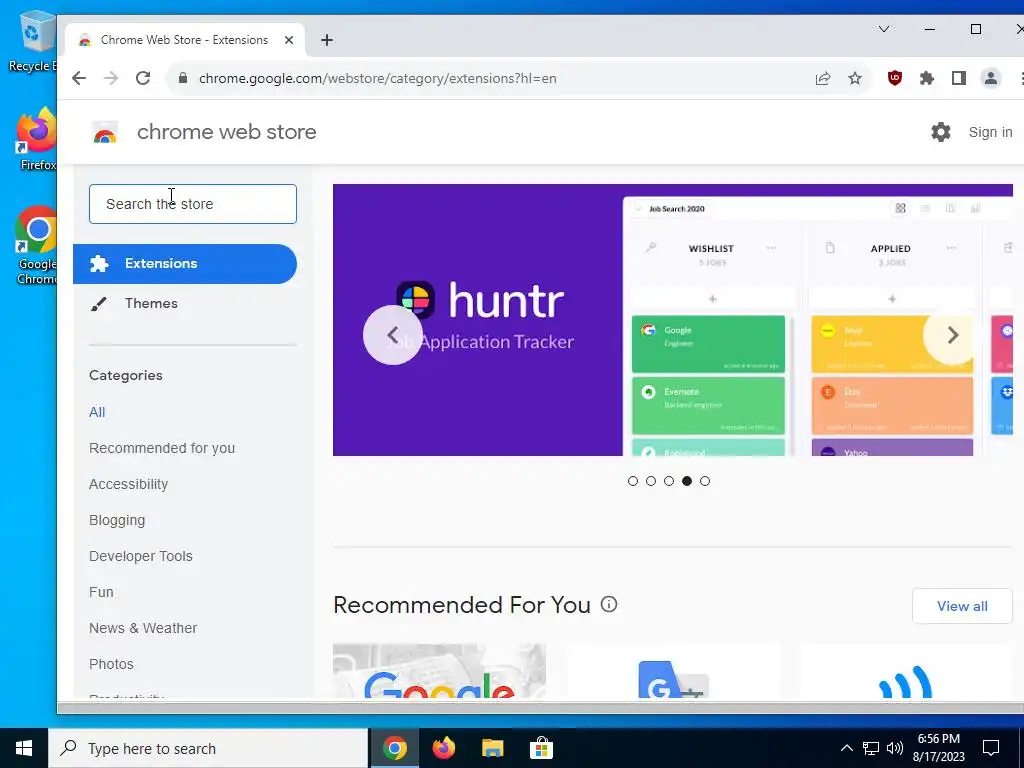
Task: Open the Google recommended extension thumbnail
Action: point(439,671)
